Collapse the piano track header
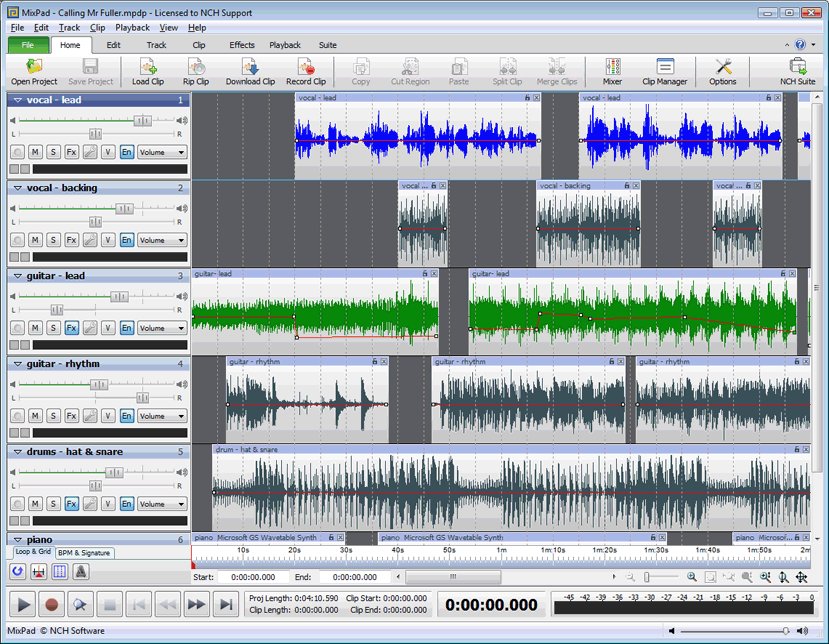This screenshot has height=644, width=829. pos(18,538)
